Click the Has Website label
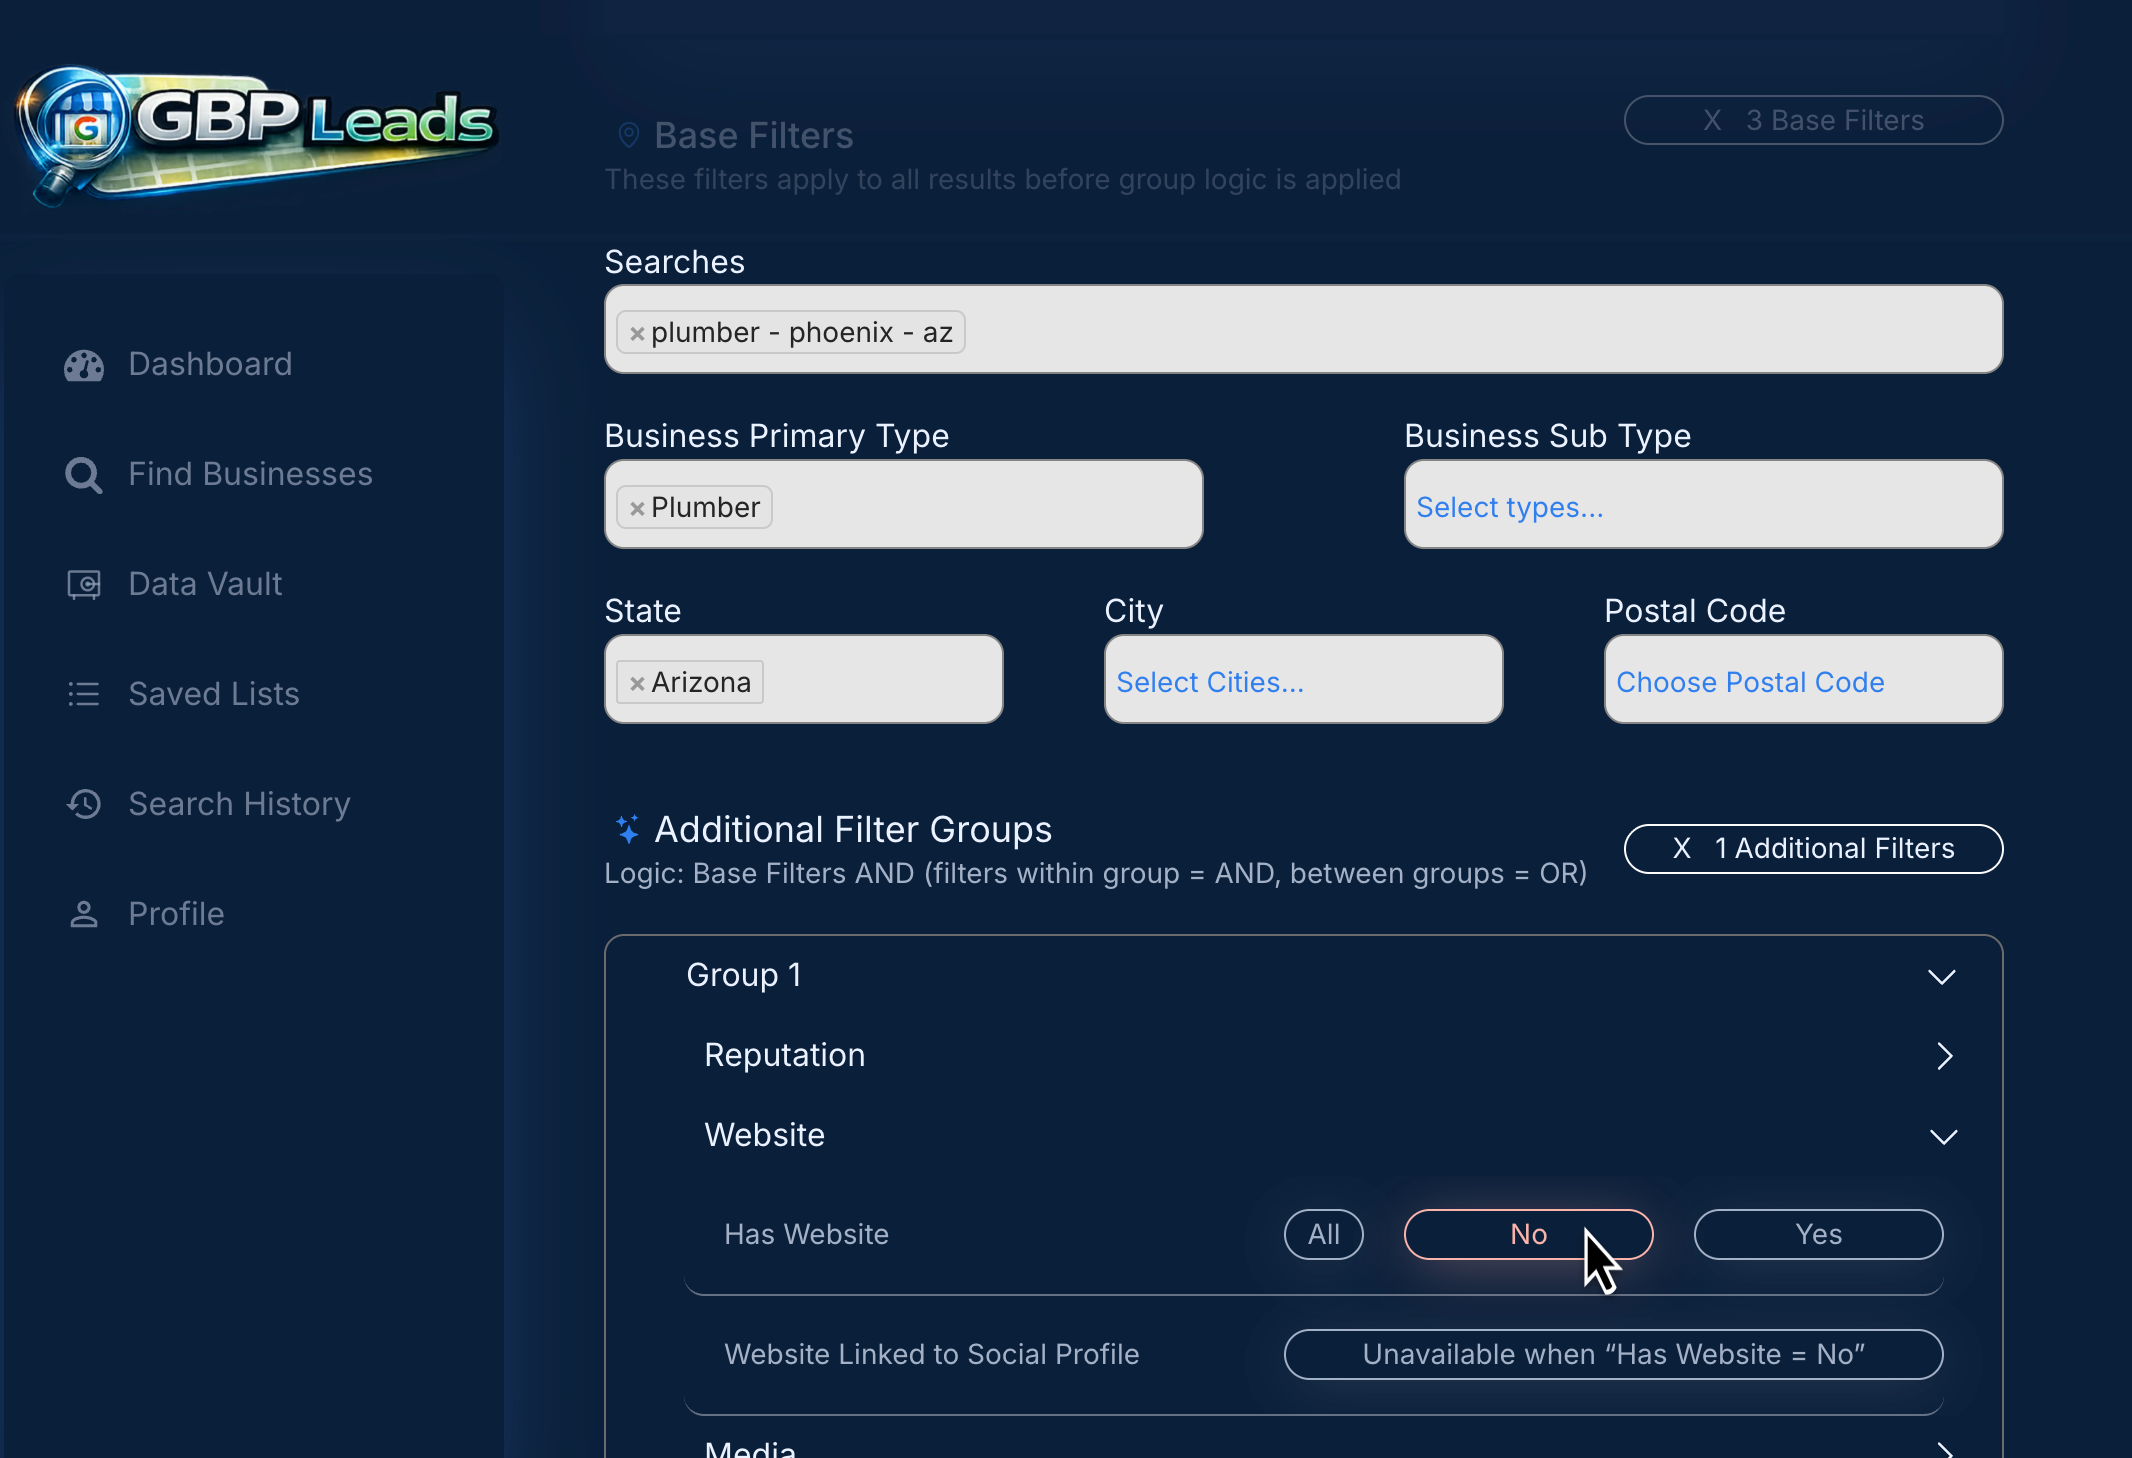This screenshot has height=1458, width=2132. 806,1234
